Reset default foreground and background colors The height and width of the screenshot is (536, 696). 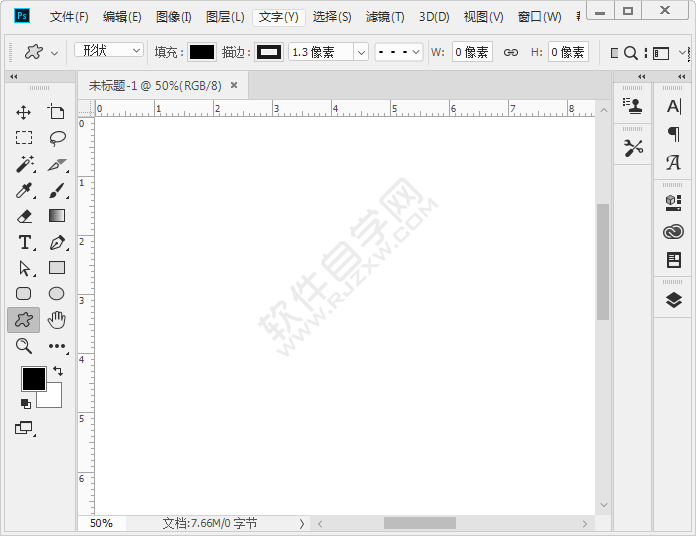[x=26, y=403]
